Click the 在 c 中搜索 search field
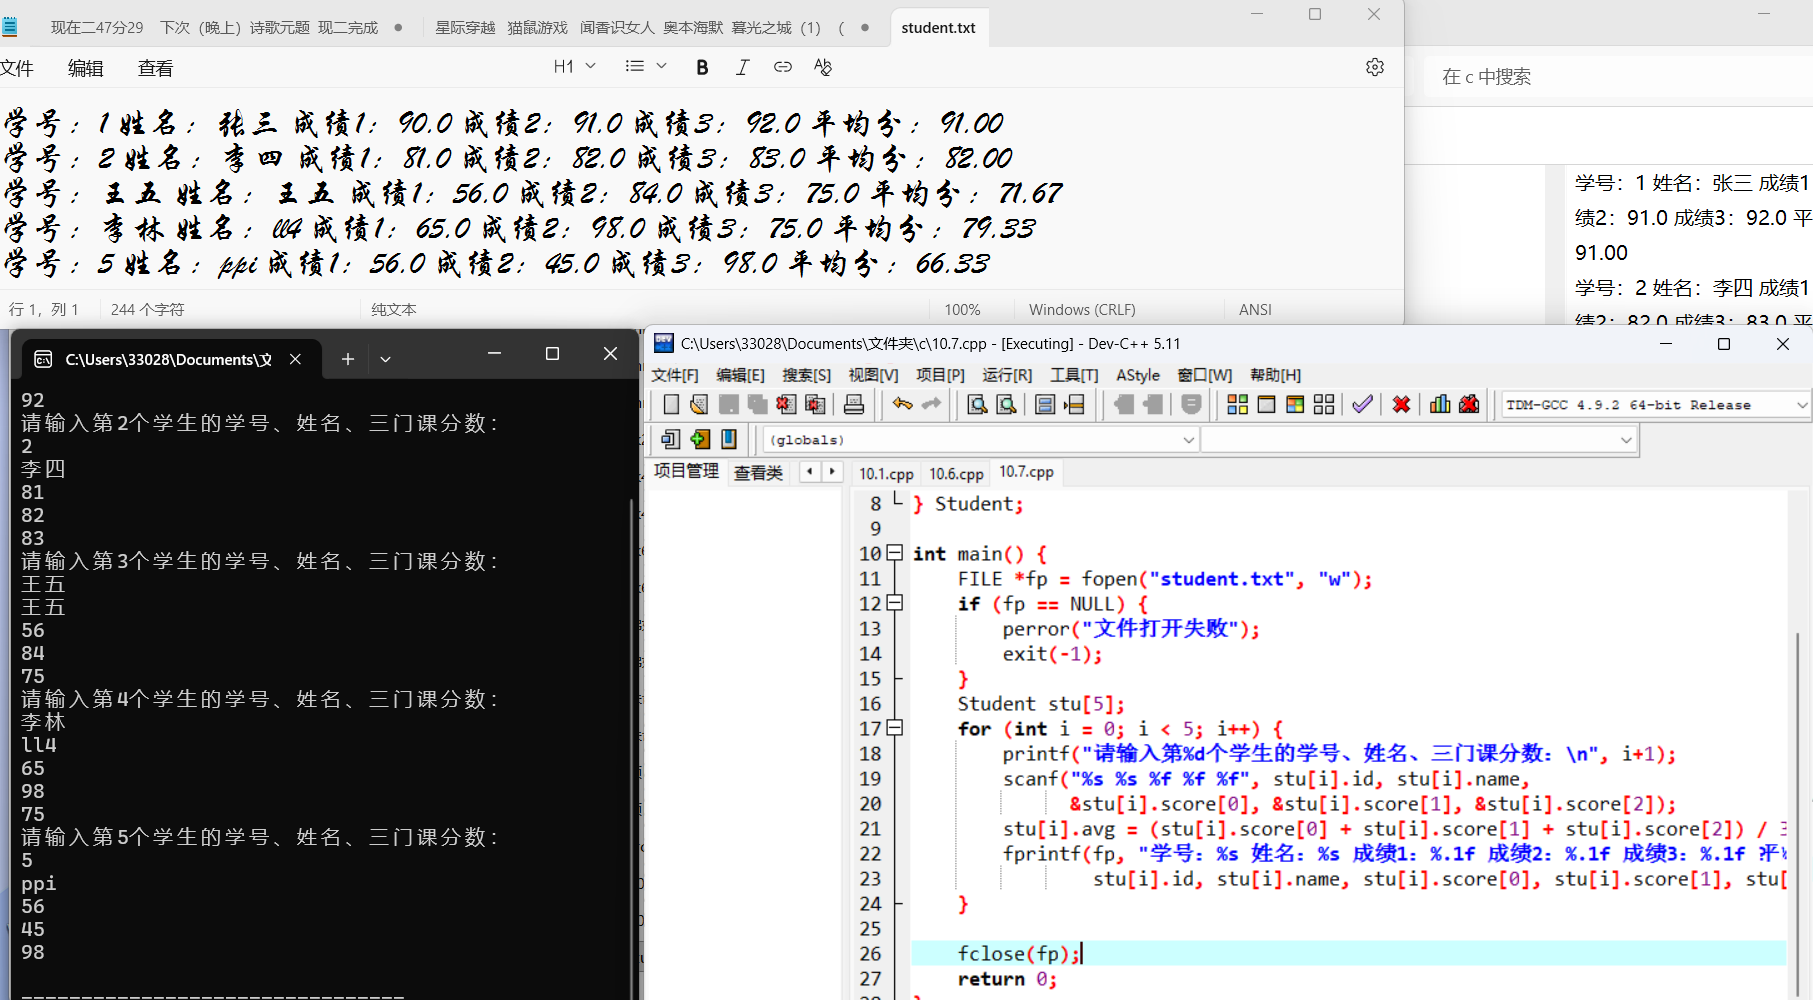1813x1000 pixels. pyautogui.click(x=1617, y=77)
